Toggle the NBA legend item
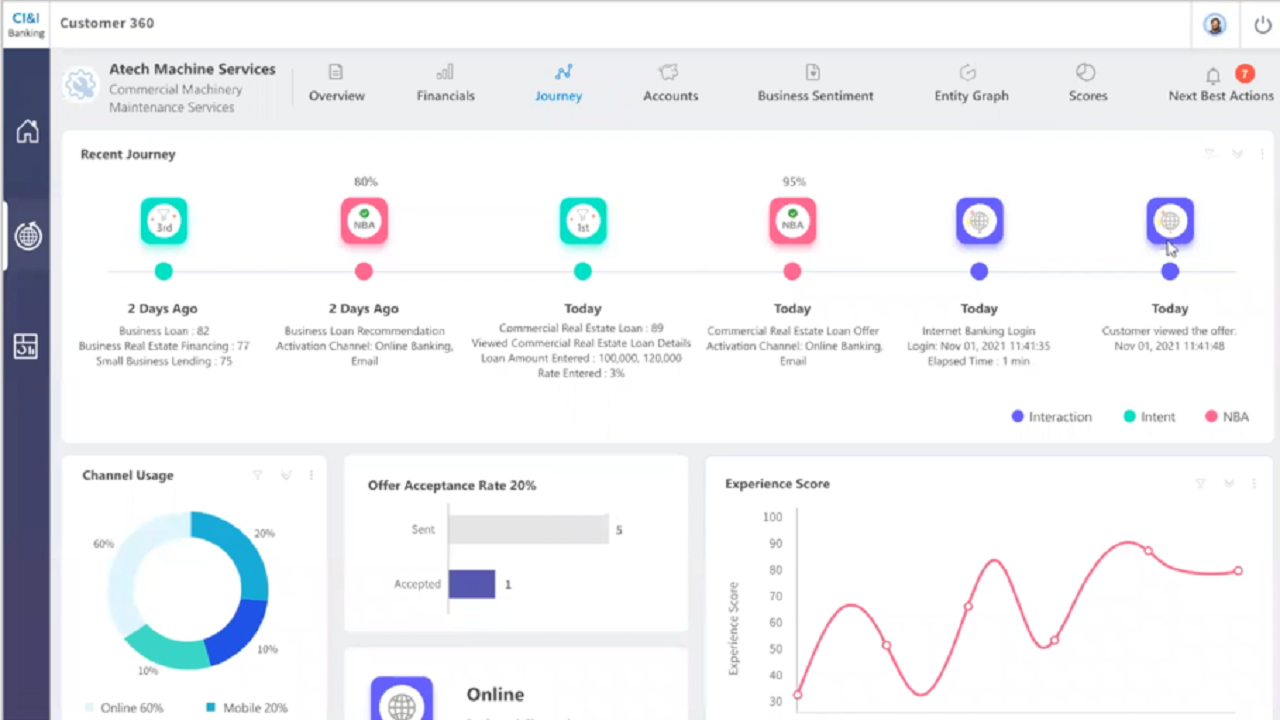Viewport: 1280px width, 720px height. point(1227,417)
